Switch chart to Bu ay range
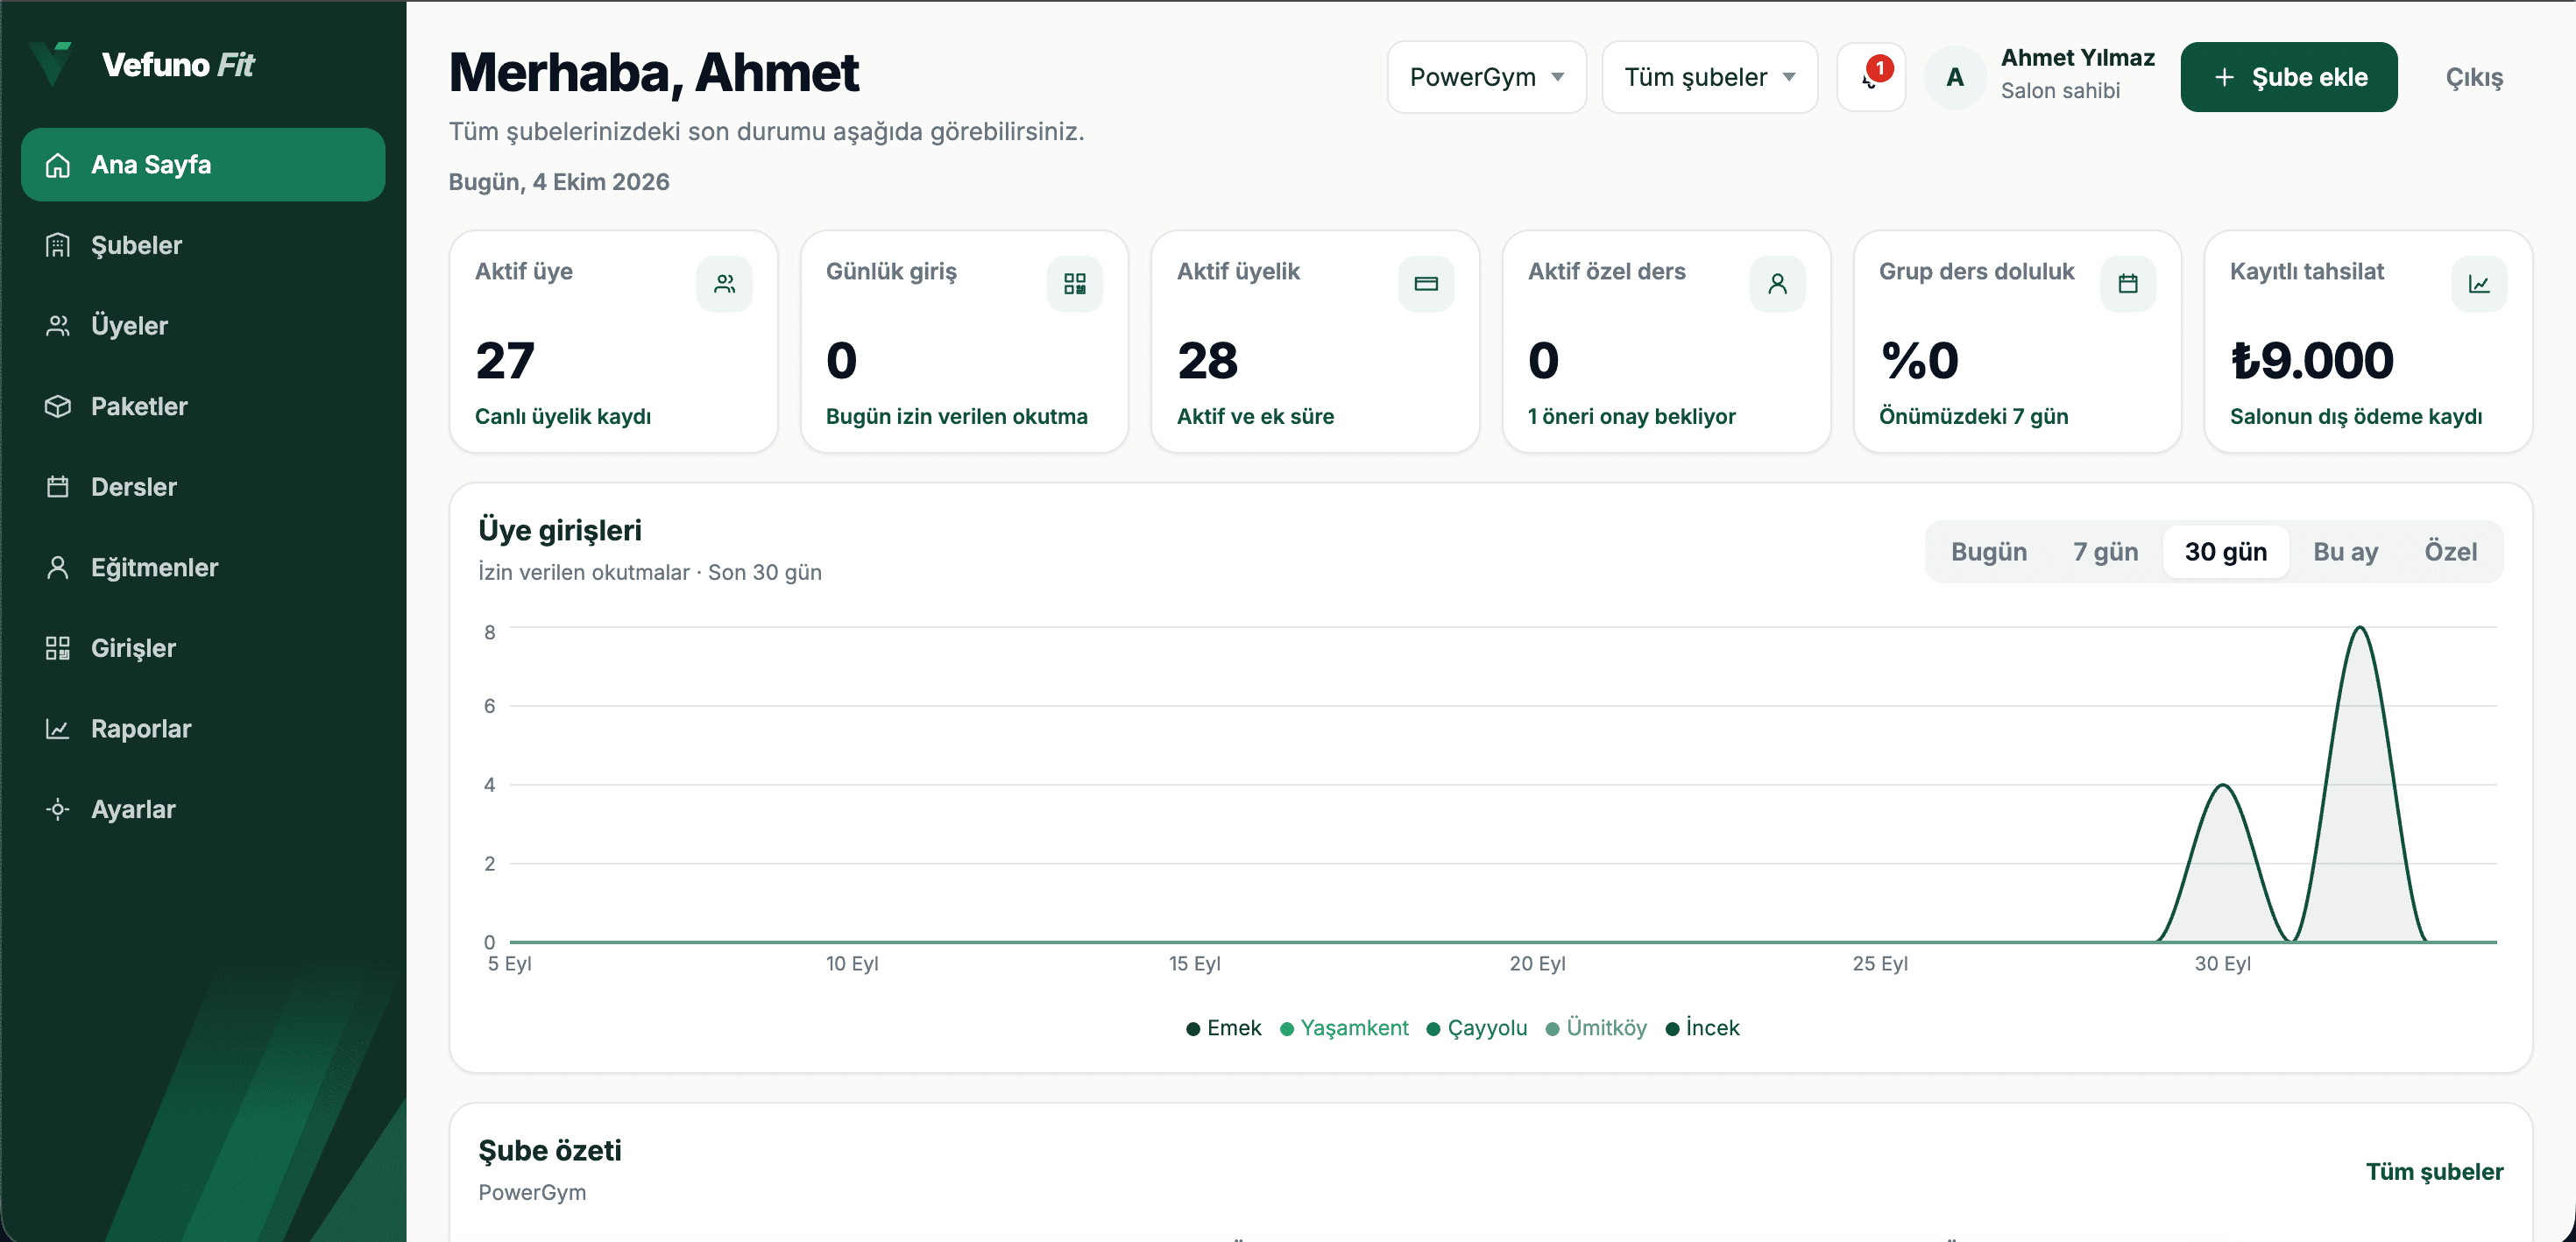This screenshot has height=1242, width=2576. [x=2345, y=552]
